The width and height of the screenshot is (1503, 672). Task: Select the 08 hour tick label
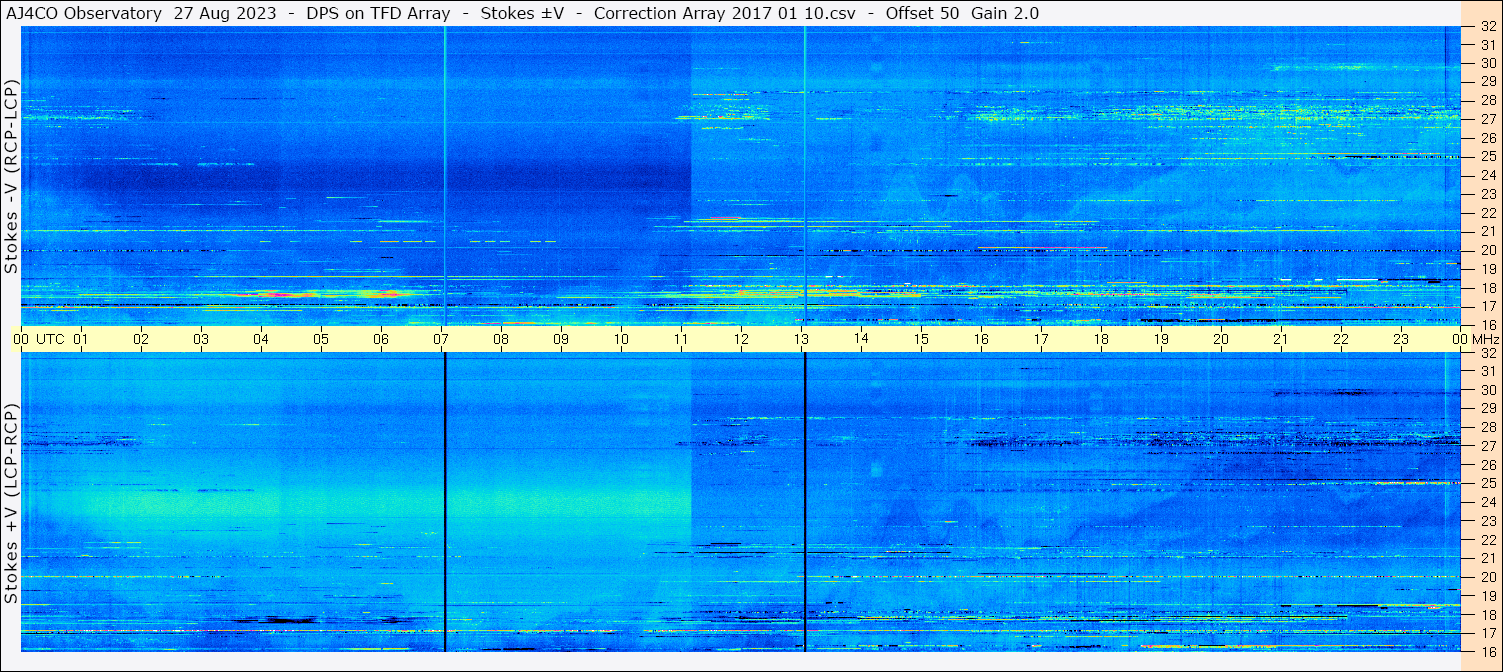coord(501,339)
